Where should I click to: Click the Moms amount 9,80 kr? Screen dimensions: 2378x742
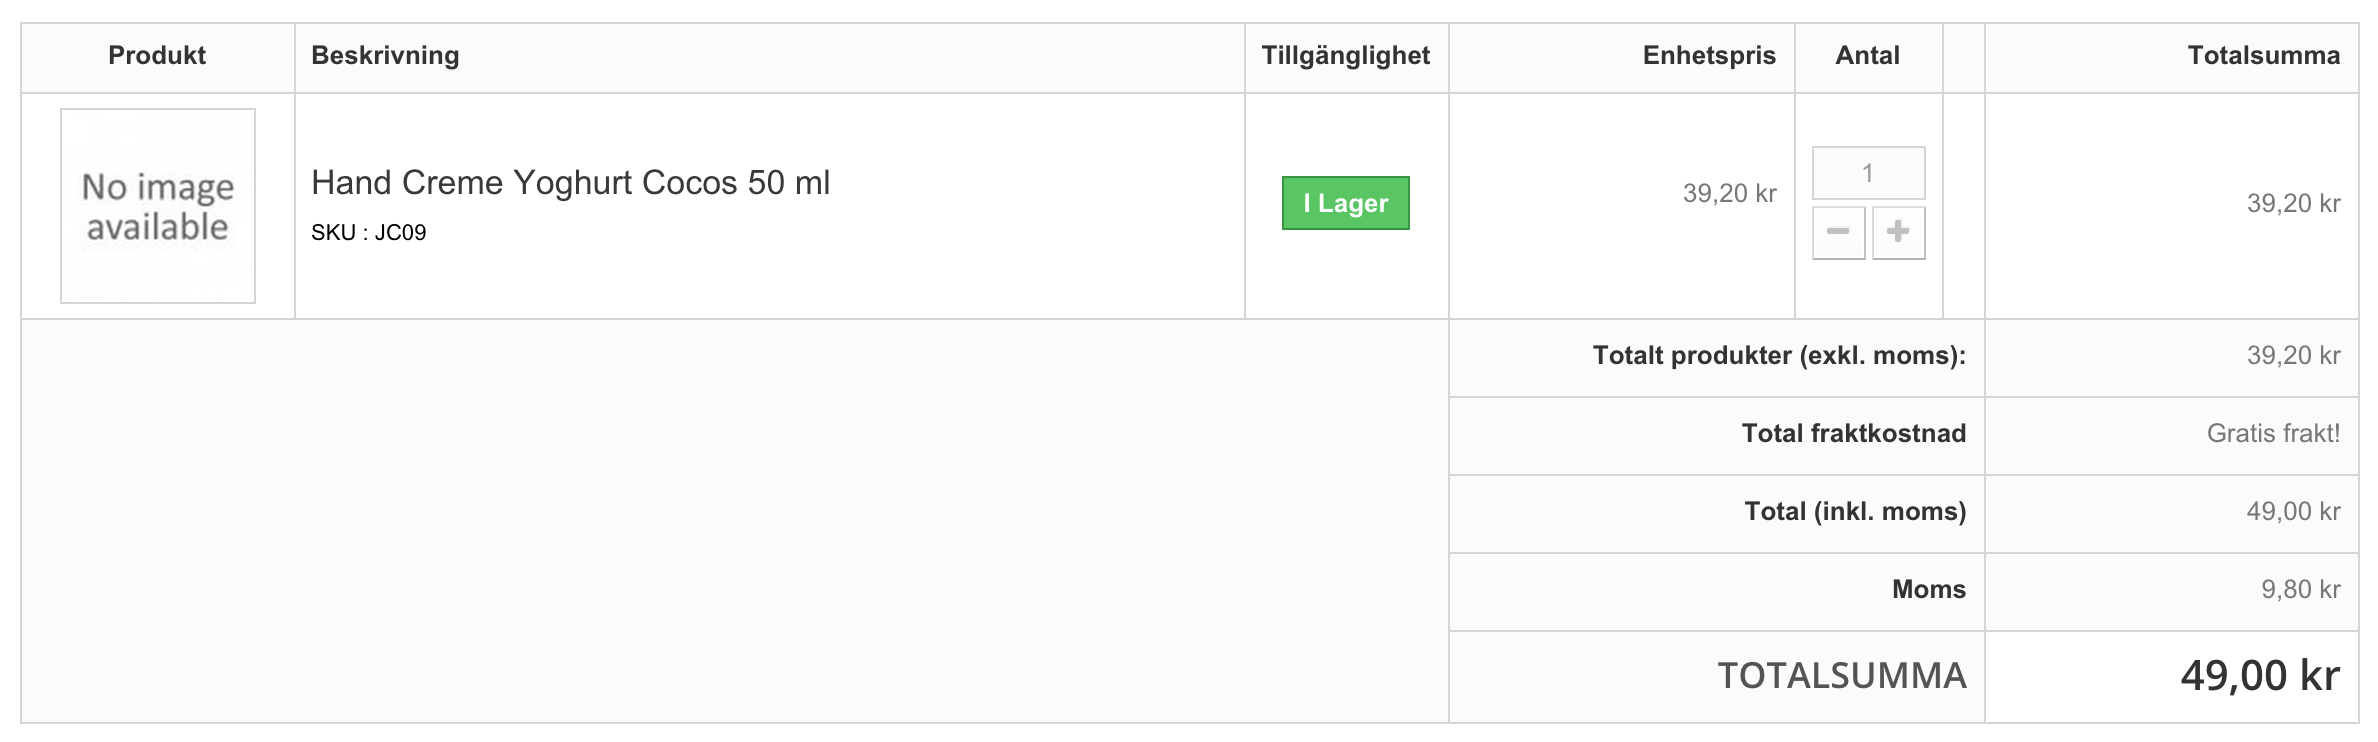point(2300,589)
